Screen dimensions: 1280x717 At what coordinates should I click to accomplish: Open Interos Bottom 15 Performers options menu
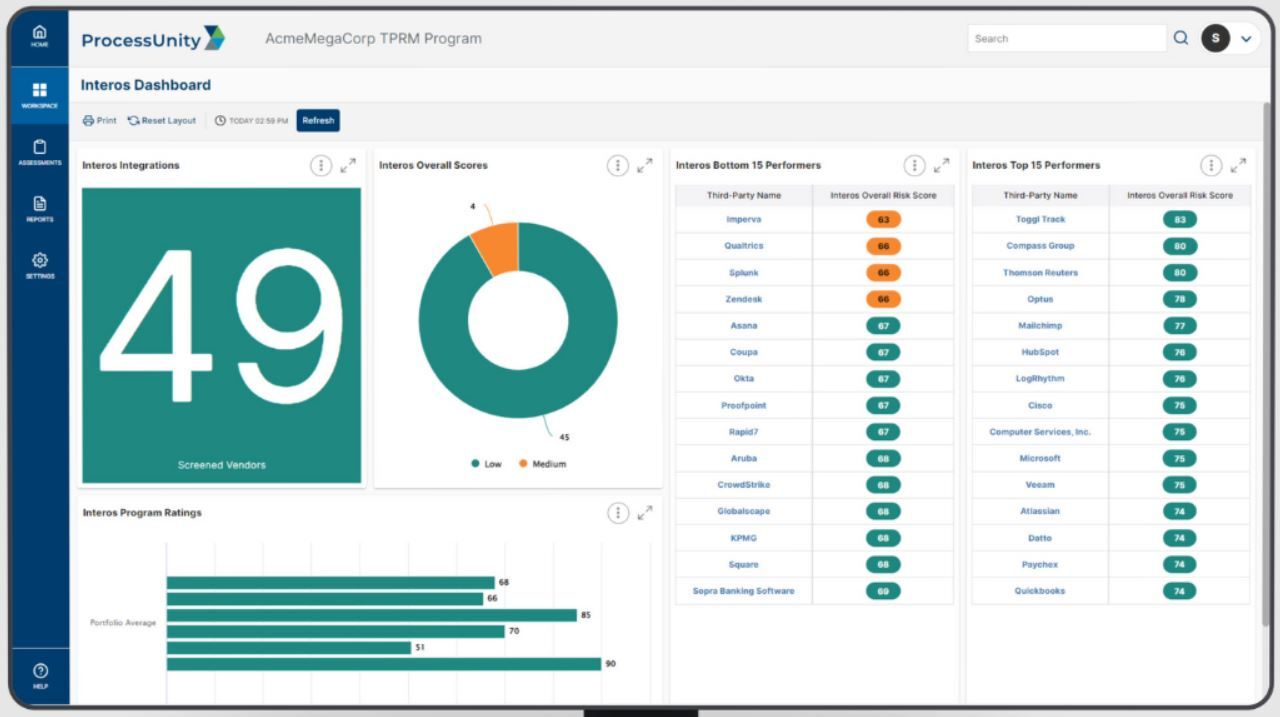[x=914, y=166]
